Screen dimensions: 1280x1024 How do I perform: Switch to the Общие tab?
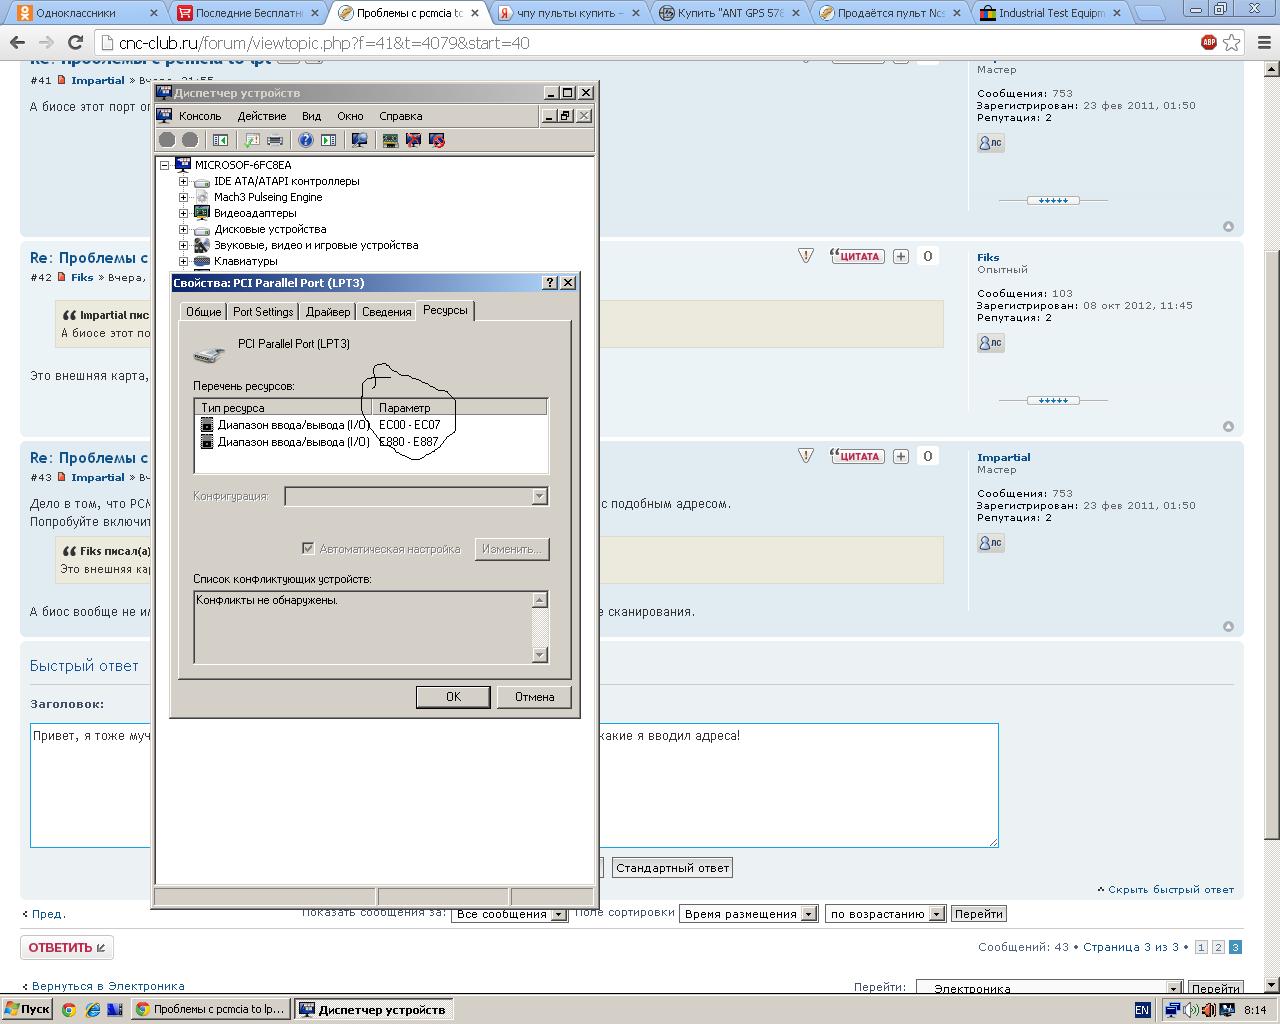(x=203, y=312)
